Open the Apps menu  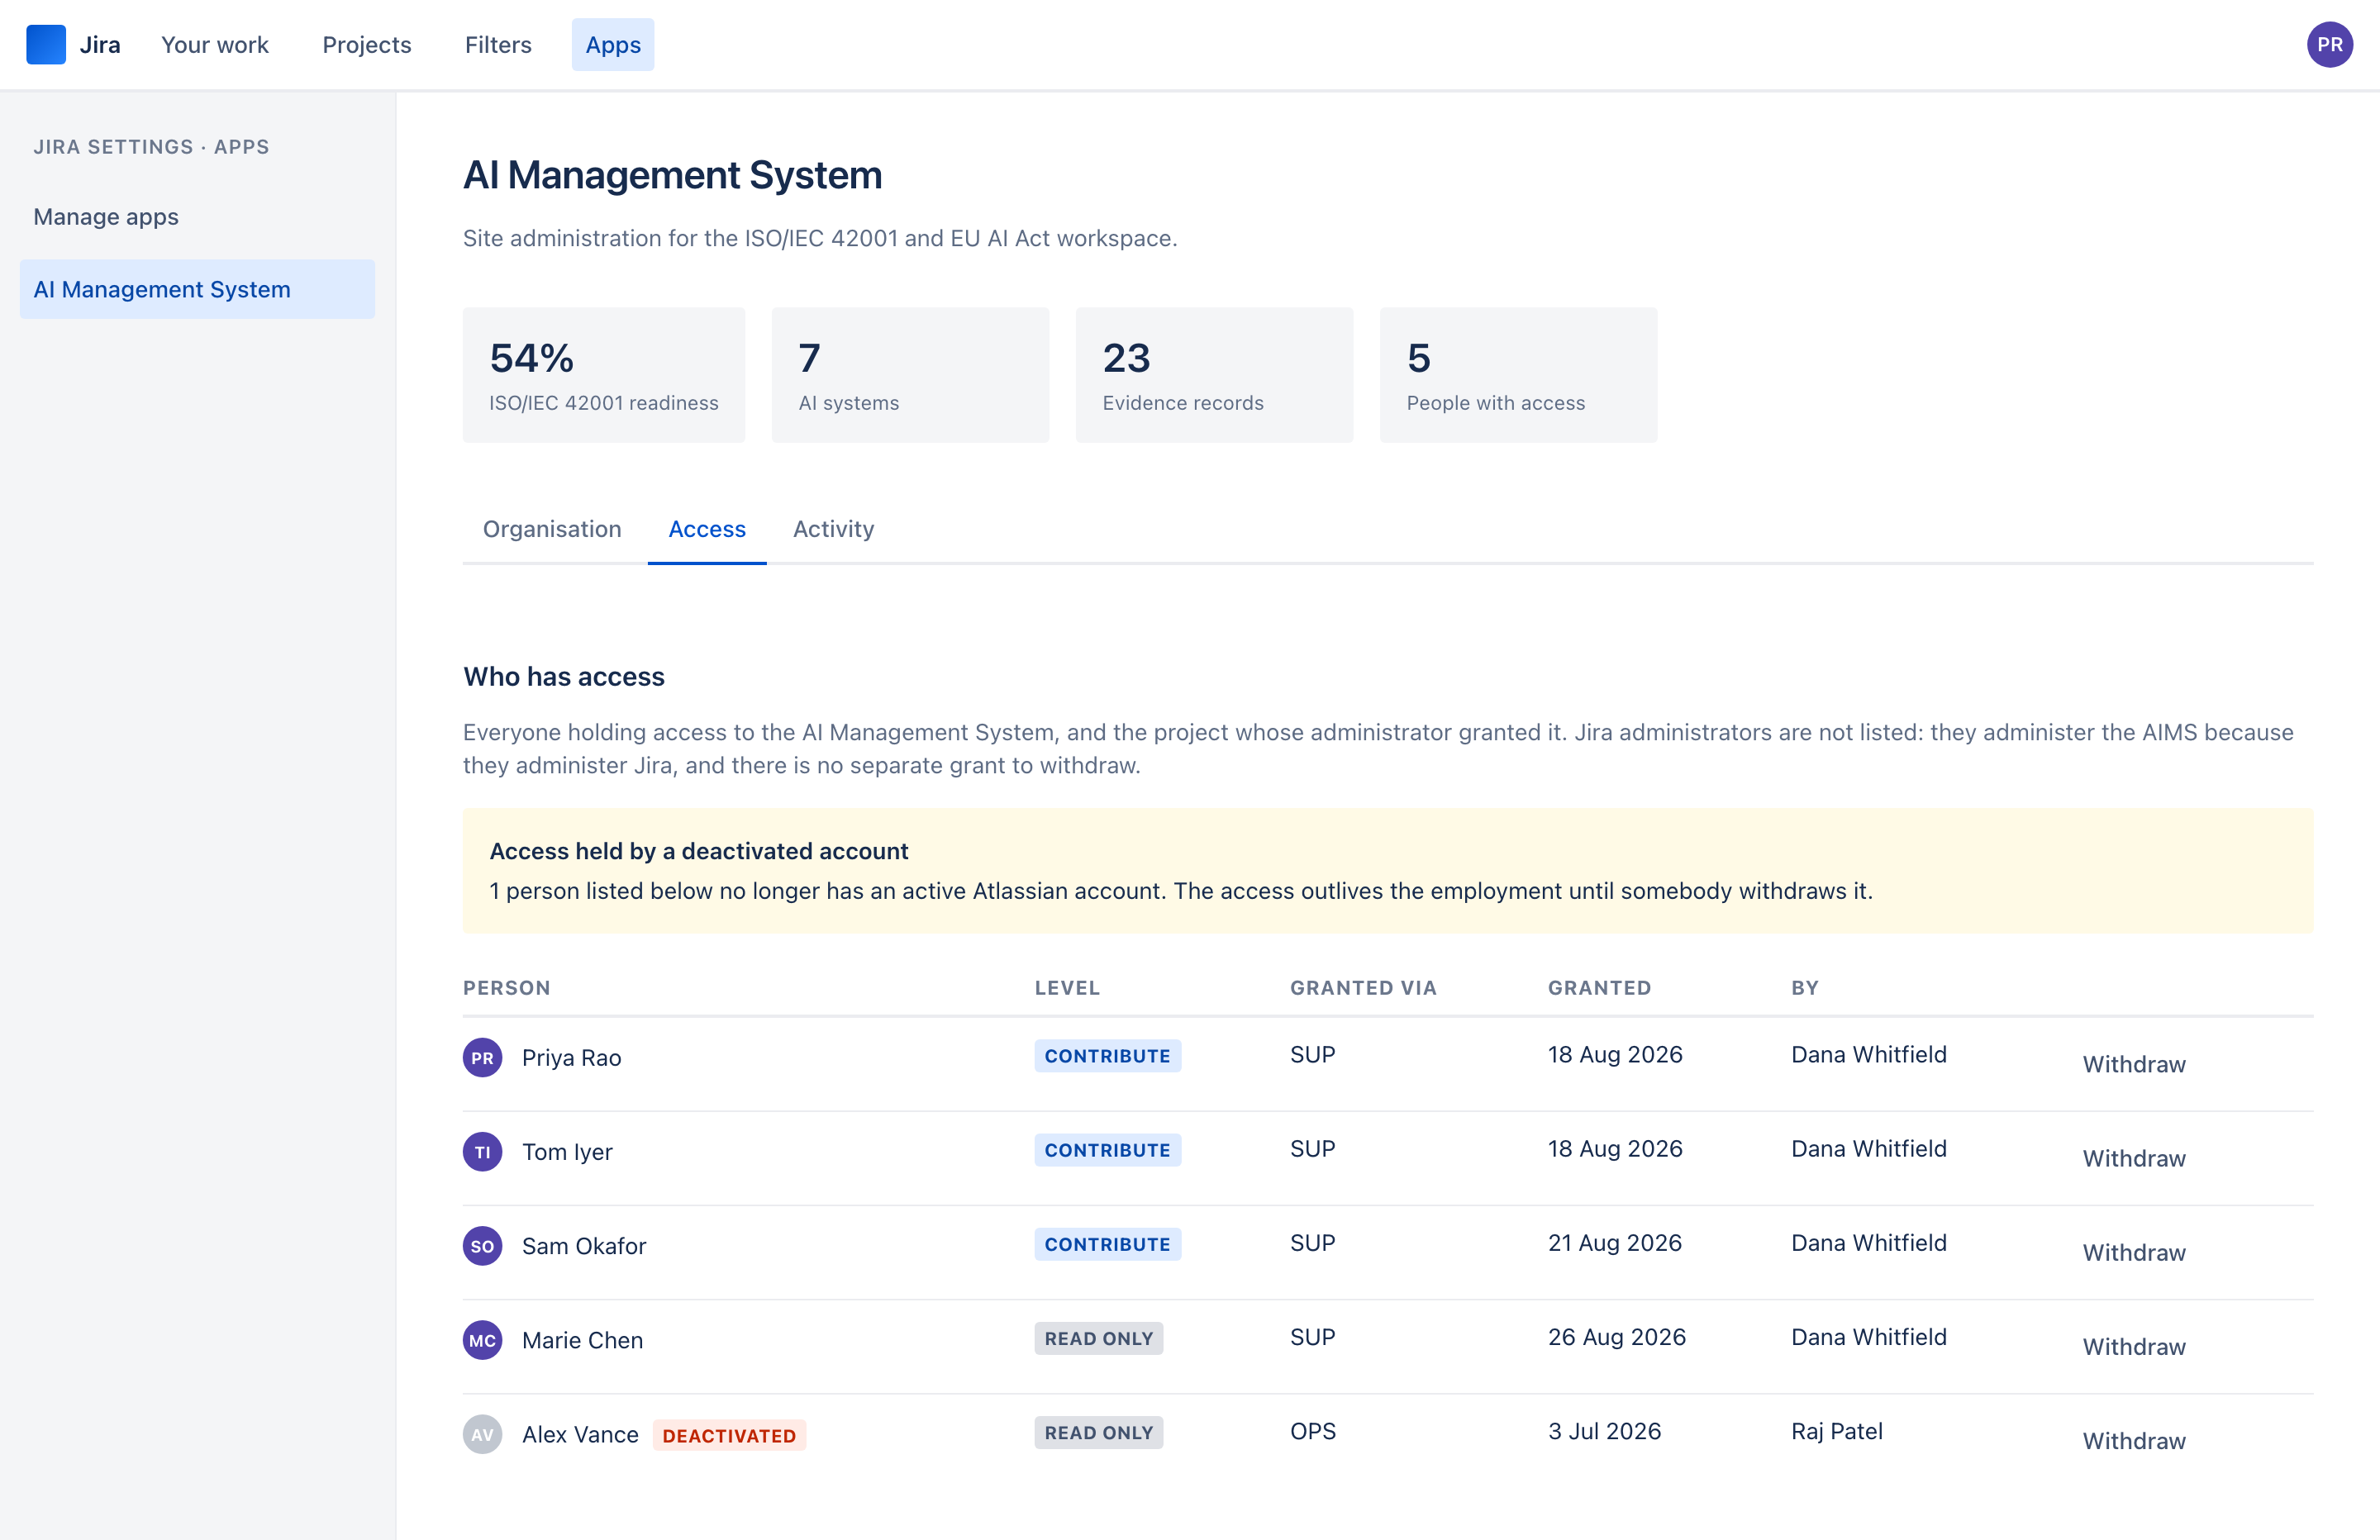[x=613, y=45]
